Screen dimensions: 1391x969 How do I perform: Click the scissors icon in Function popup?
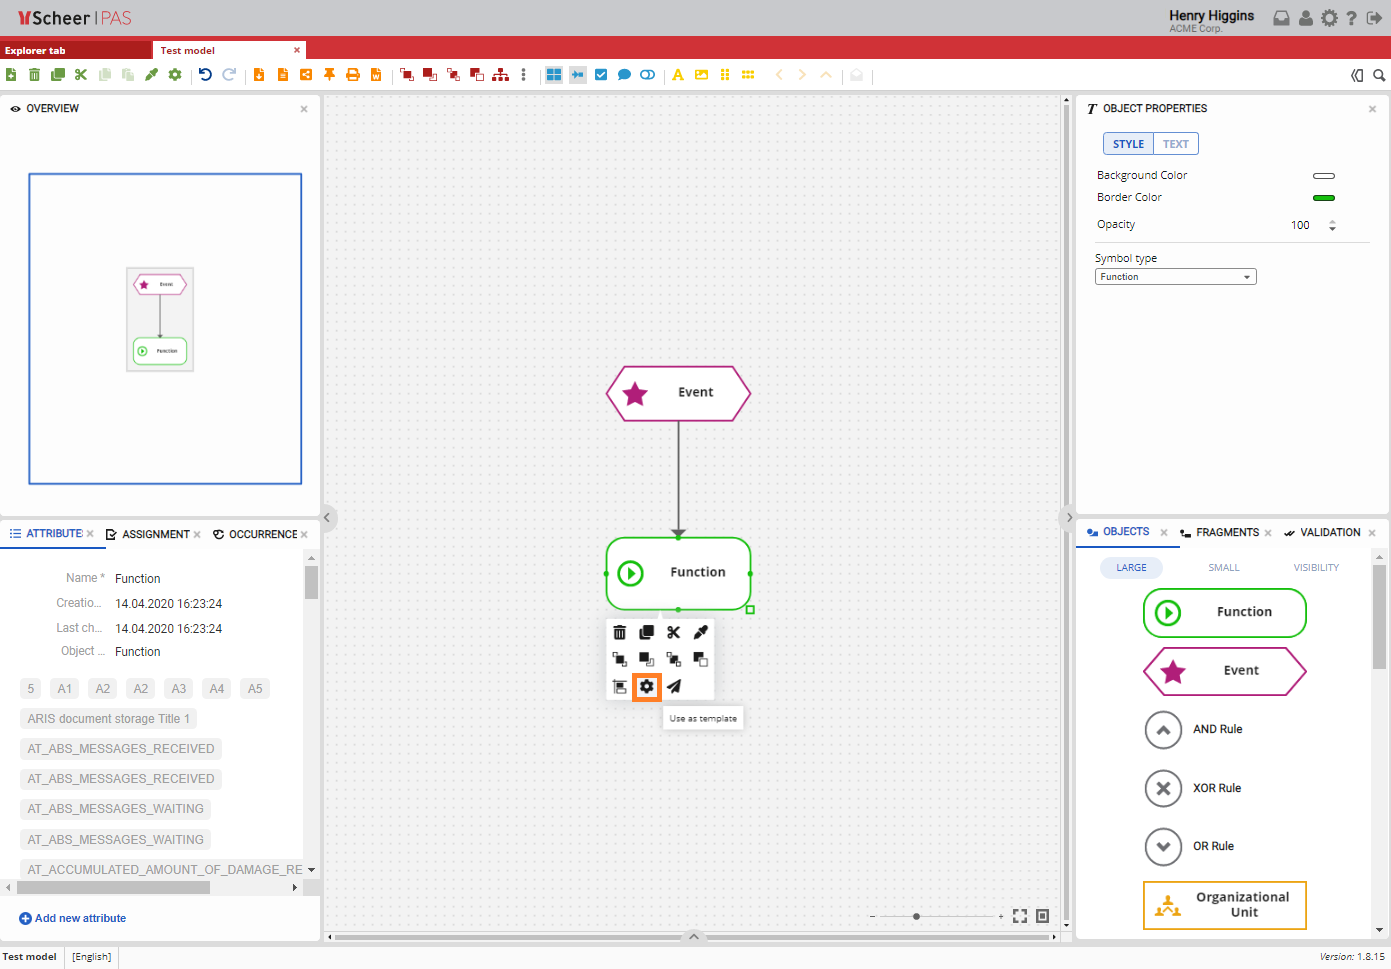tap(674, 632)
